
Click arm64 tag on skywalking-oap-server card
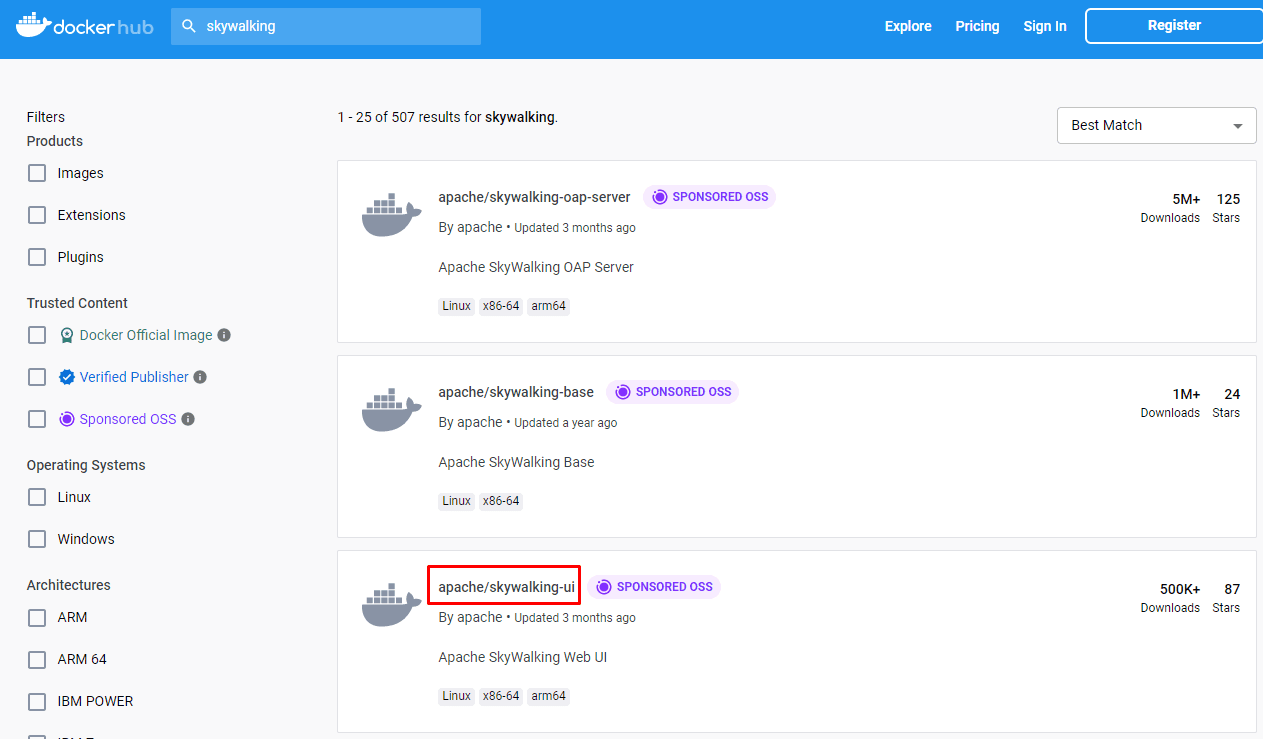coord(549,306)
